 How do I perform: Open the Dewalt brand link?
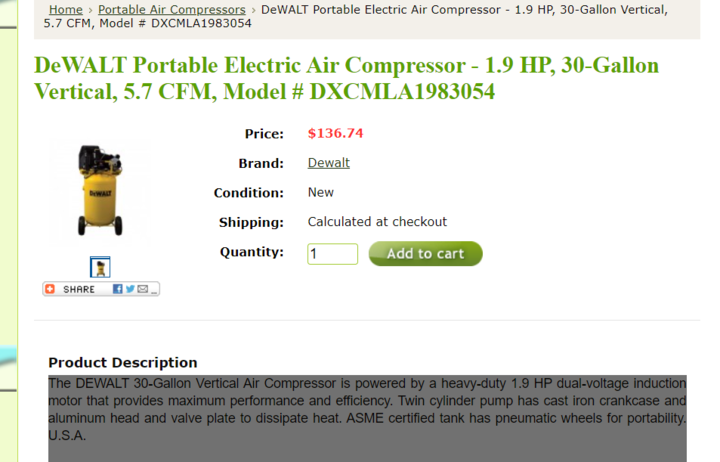(329, 163)
